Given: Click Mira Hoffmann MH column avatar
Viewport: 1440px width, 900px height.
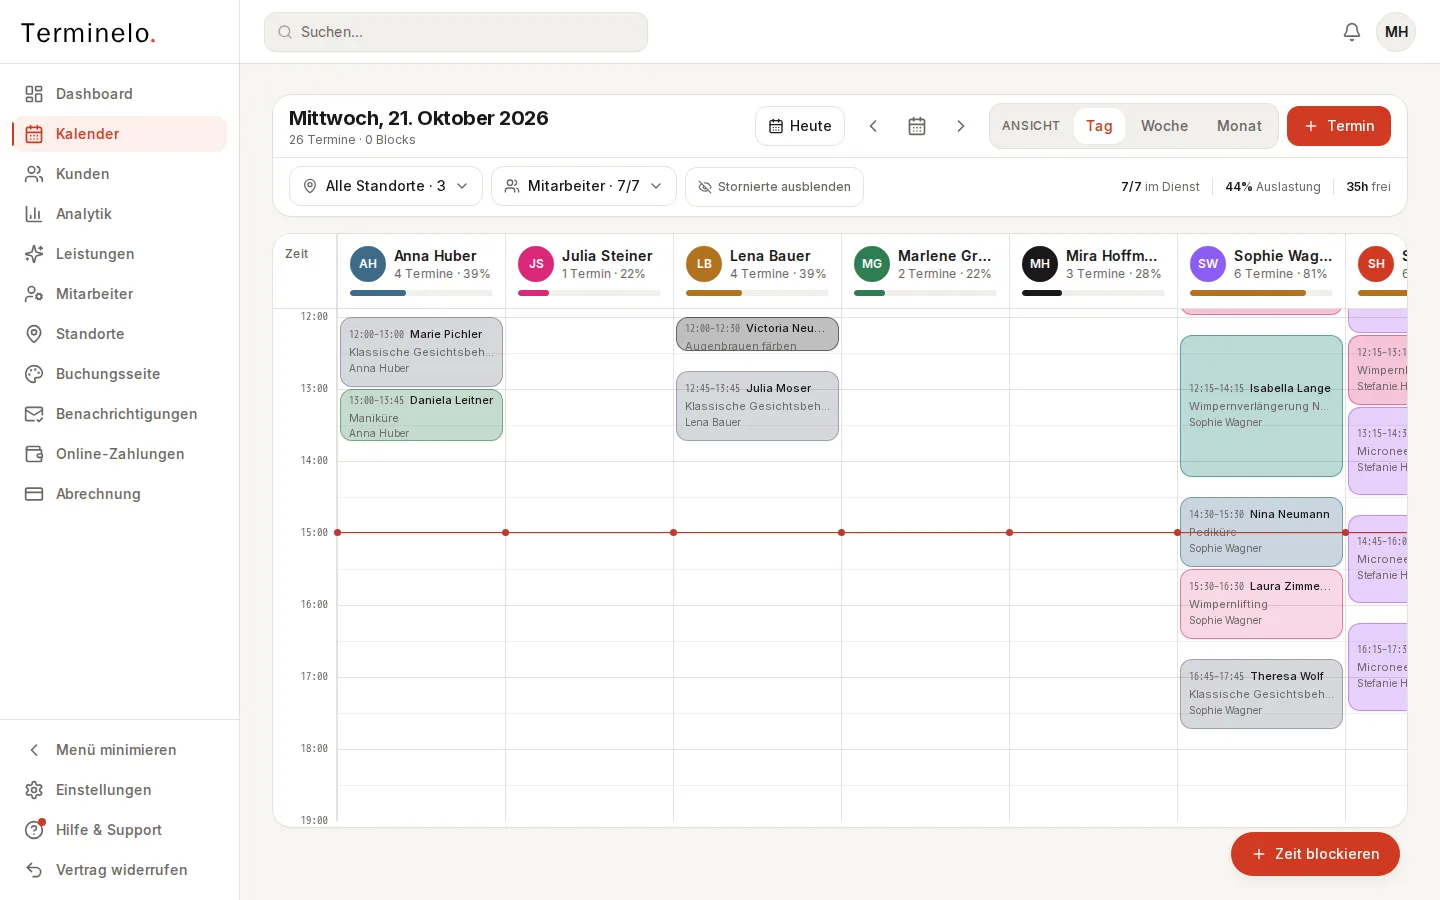Looking at the screenshot, I should click(x=1040, y=264).
